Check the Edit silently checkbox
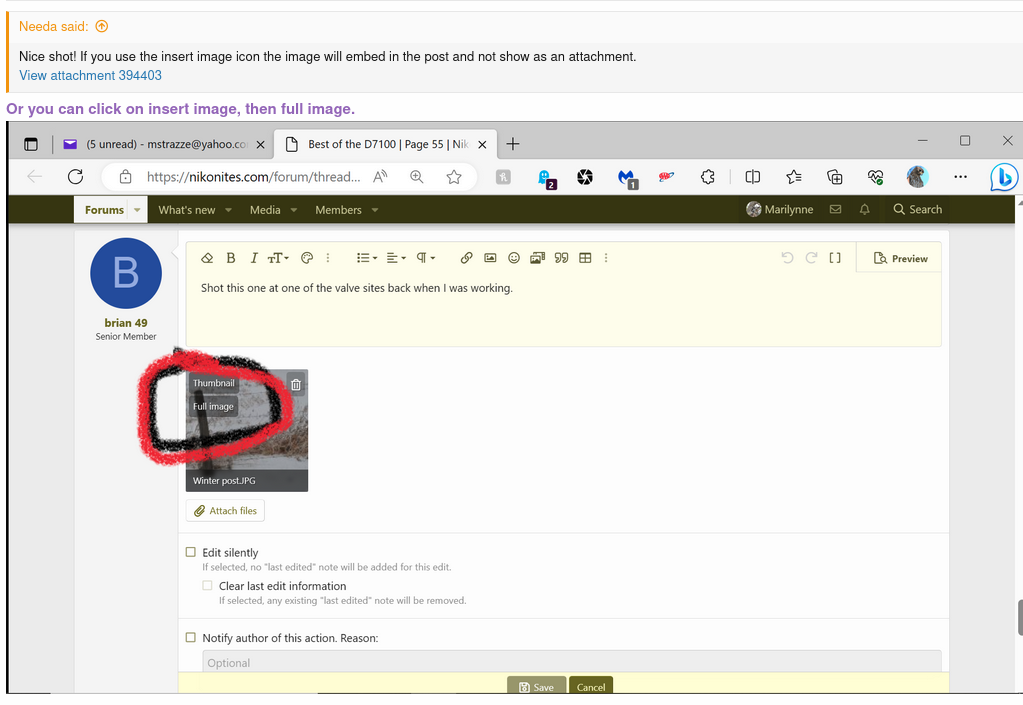The height and width of the screenshot is (705, 1023). (x=191, y=552)
